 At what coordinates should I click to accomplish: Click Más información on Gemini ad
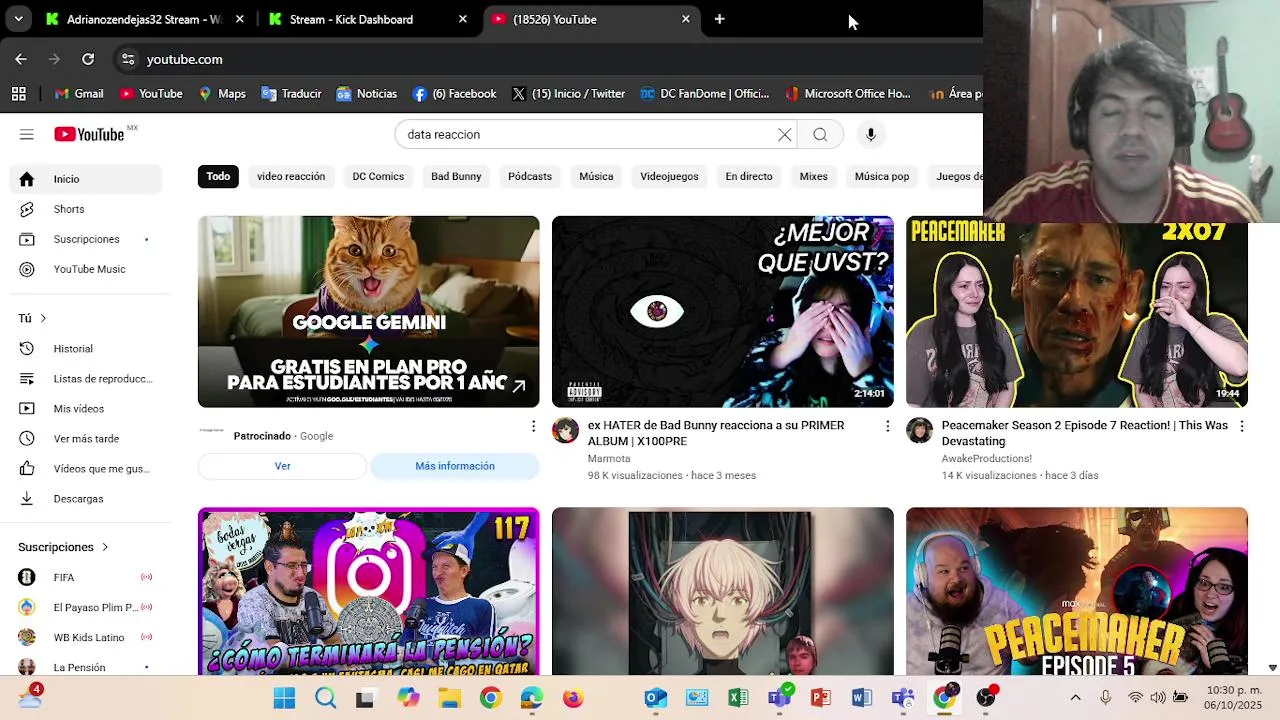[x=455, y=466]
